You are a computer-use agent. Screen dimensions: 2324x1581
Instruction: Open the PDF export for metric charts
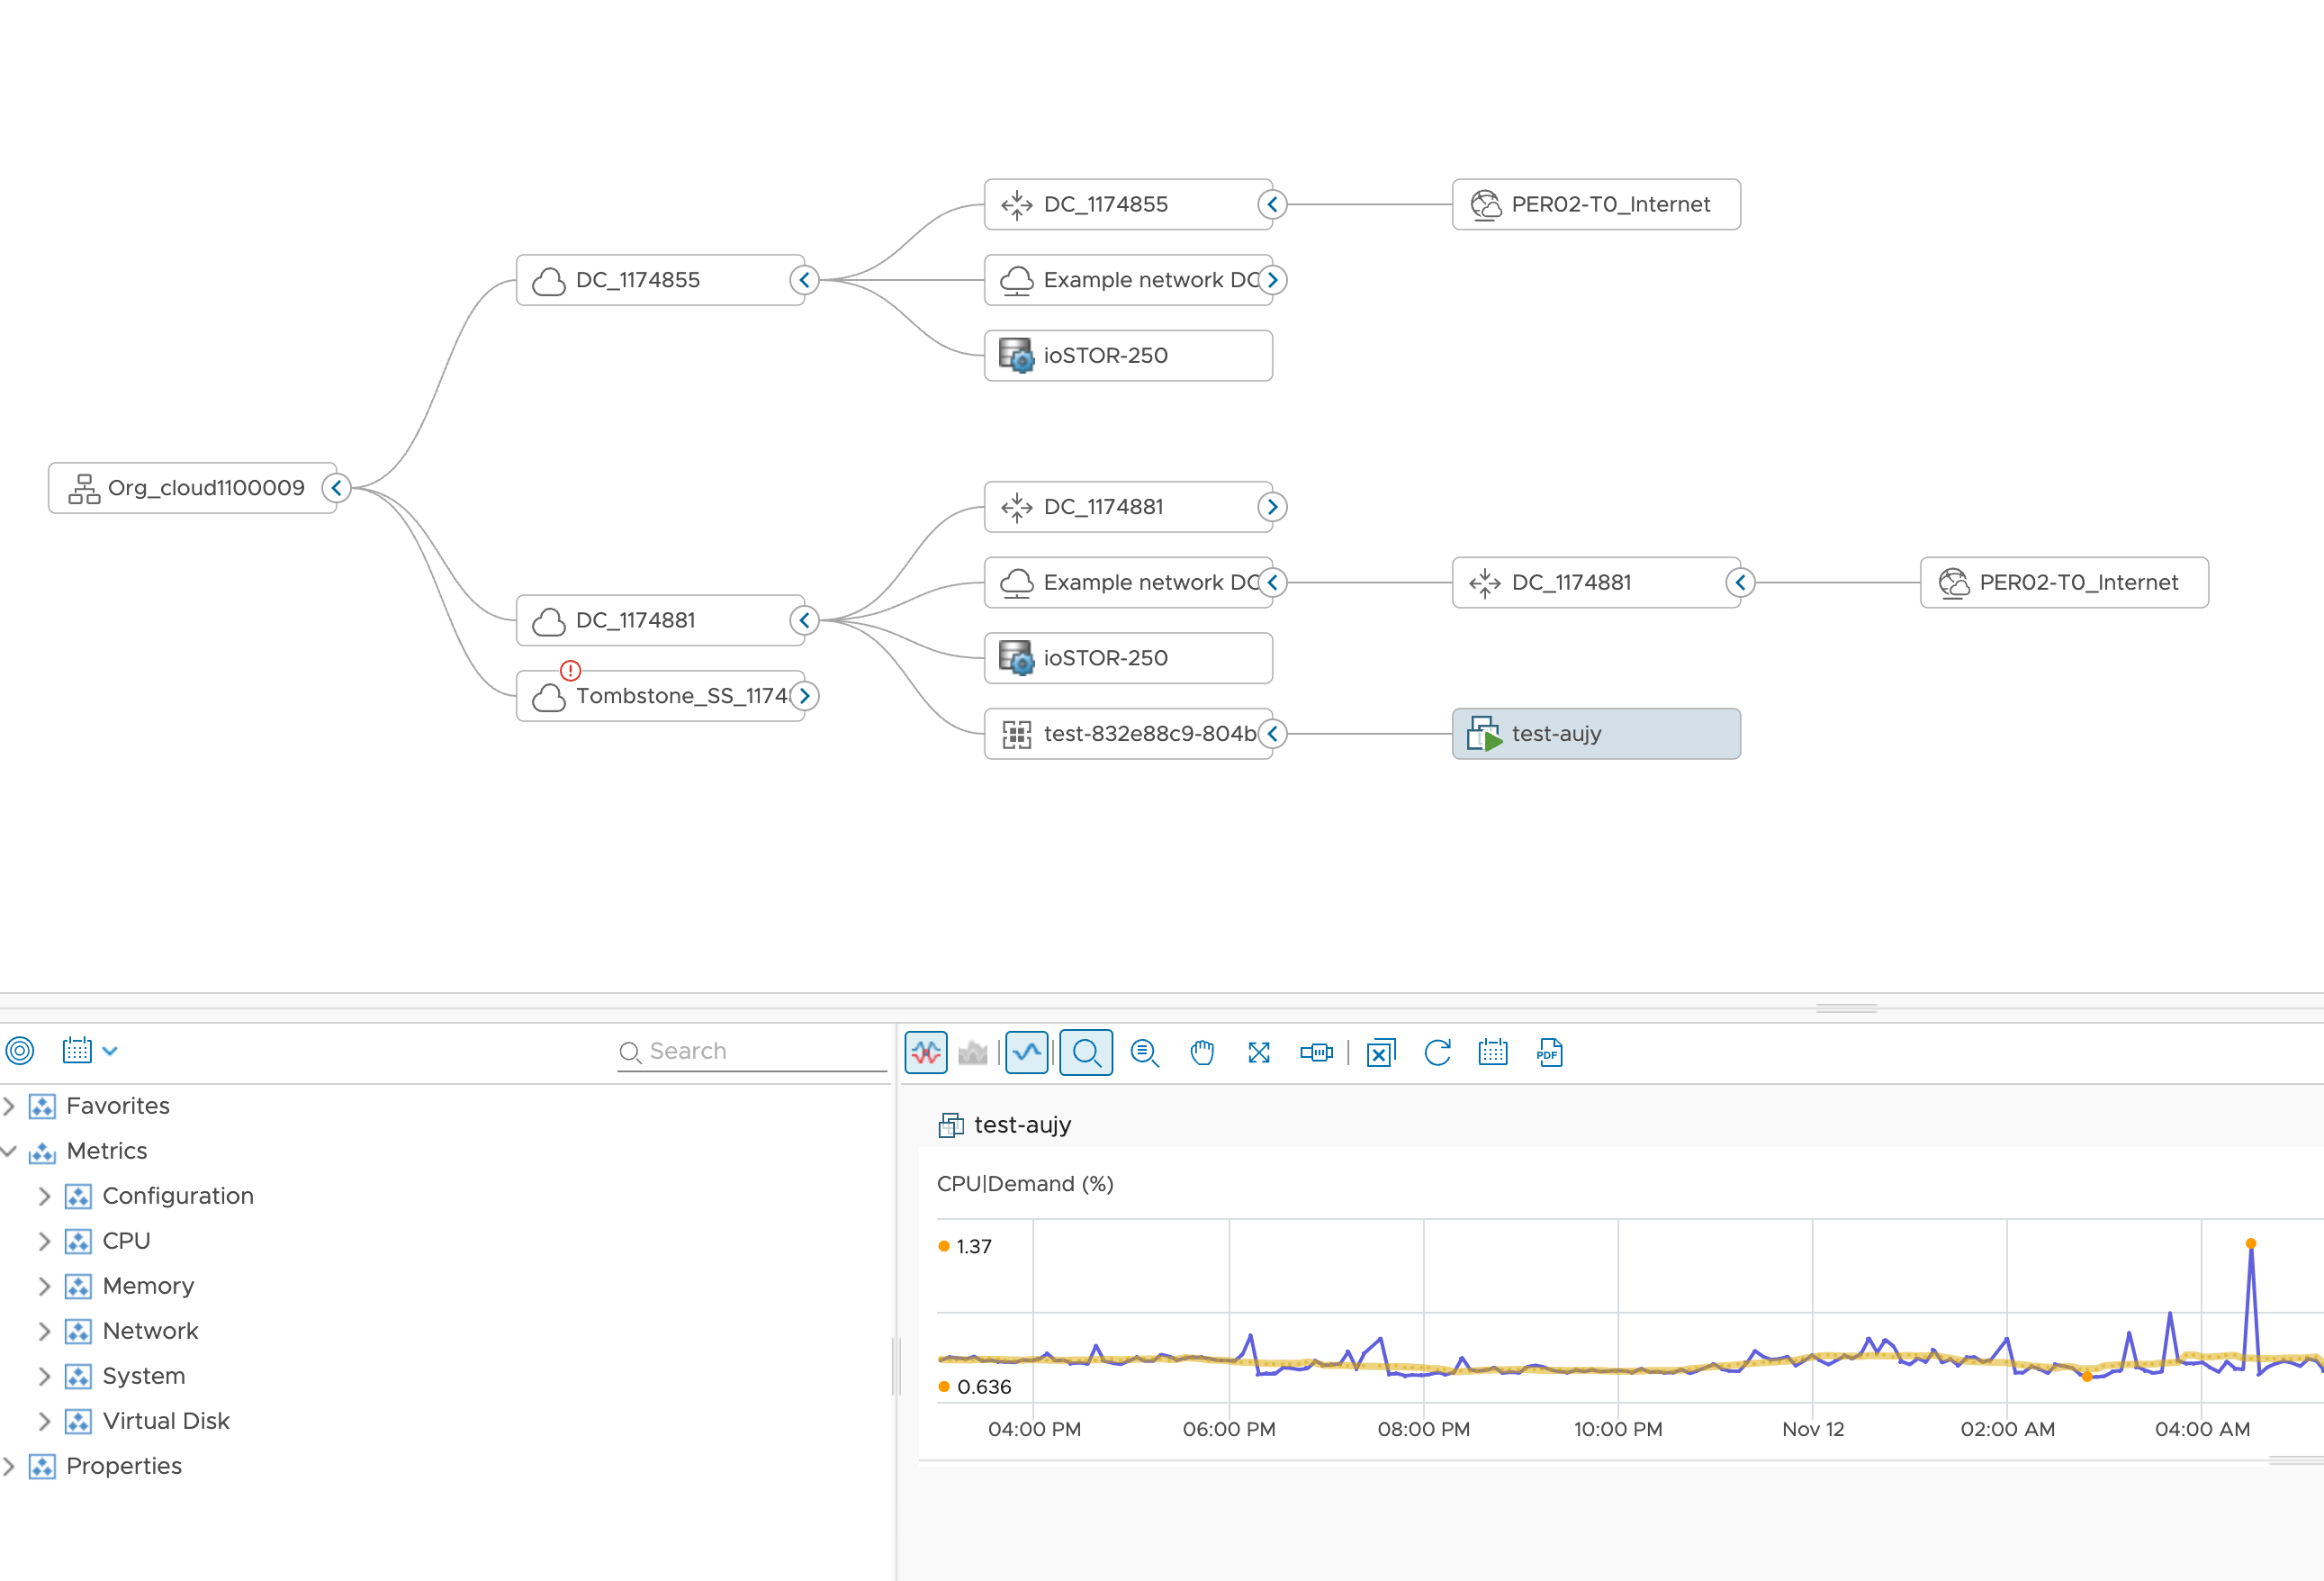(1548, 1052)
